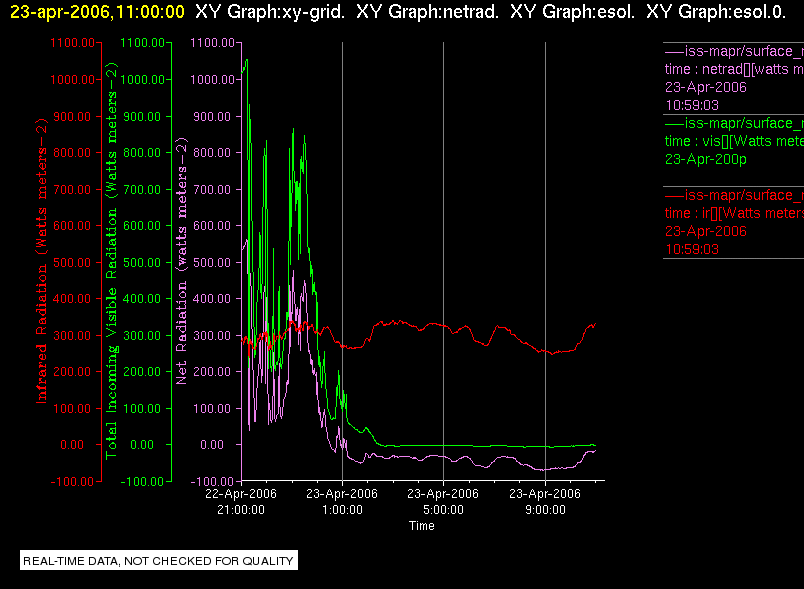Click the 'time : netrad[]' legend line

(x=734, y=70)
